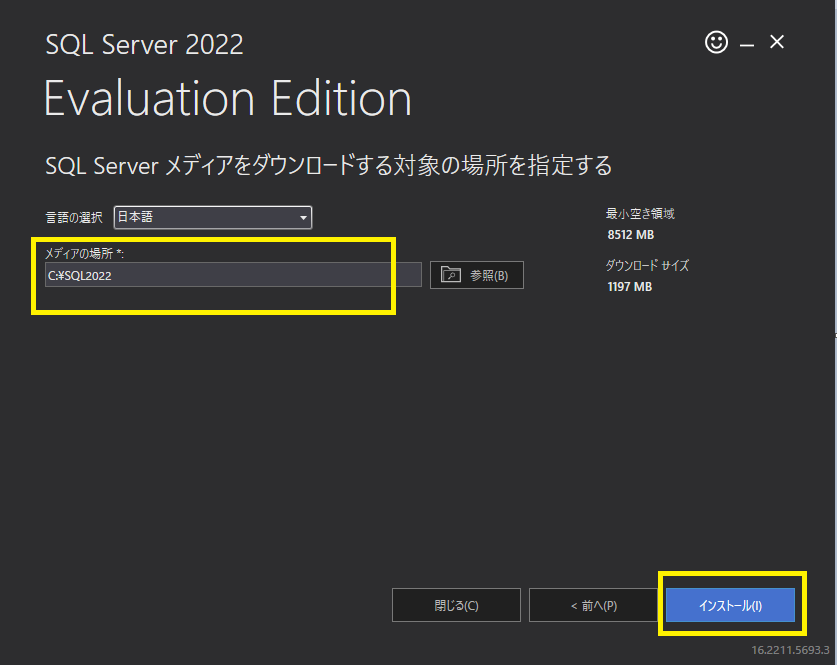Screen dimensions: 837x665
Task: Click the 閉じる(C) button
Action: tap(456, 605)
